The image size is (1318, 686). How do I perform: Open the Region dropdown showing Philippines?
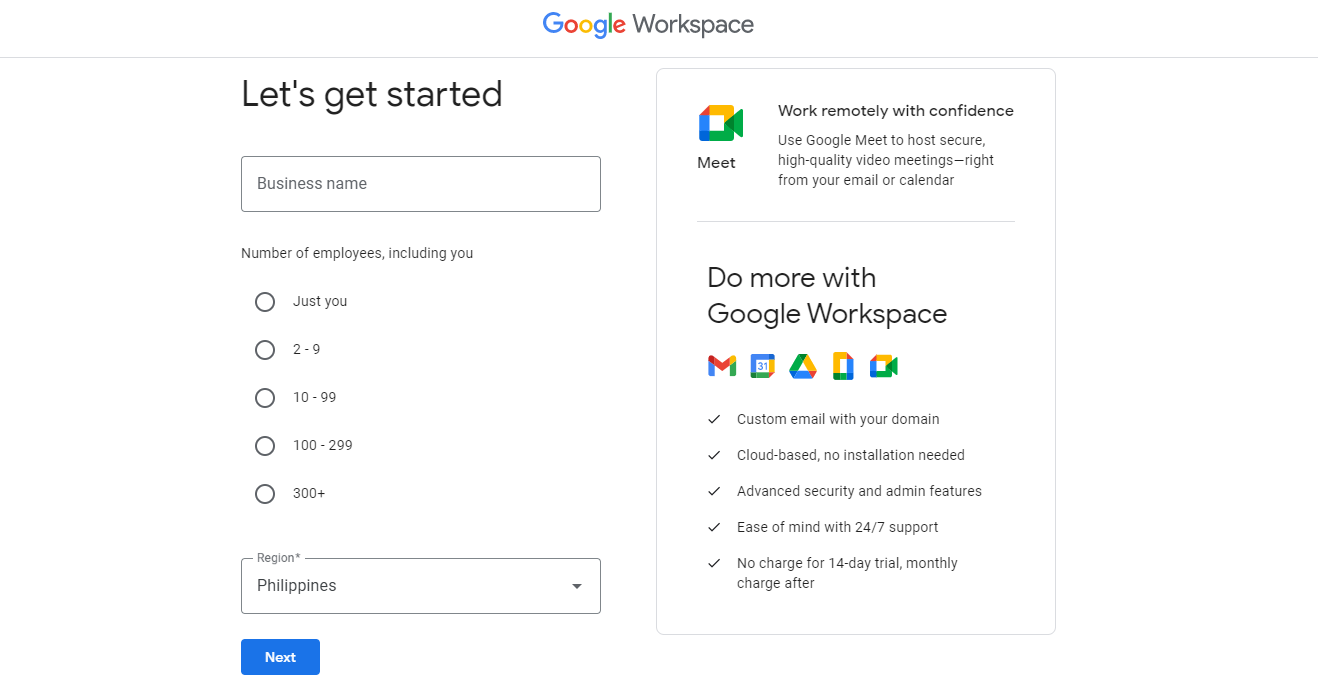point(421,586)
